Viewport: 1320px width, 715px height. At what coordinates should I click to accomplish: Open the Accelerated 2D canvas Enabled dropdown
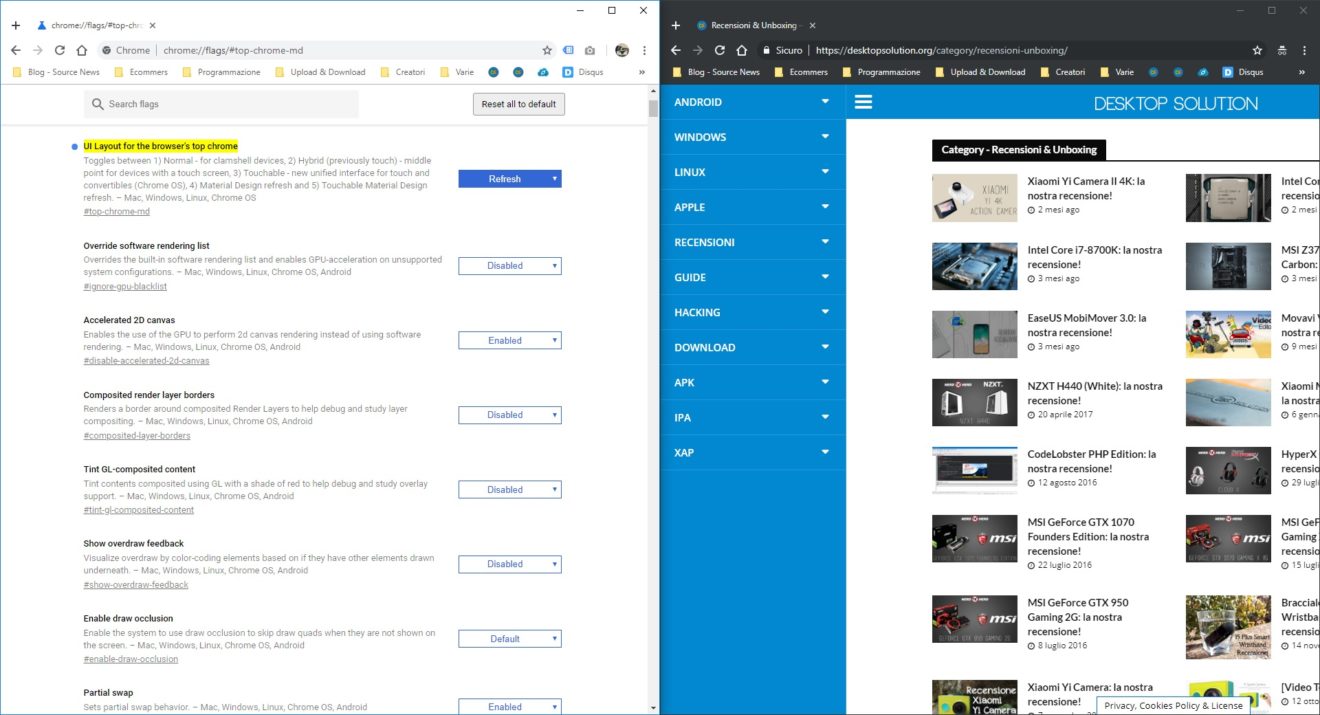510,340
